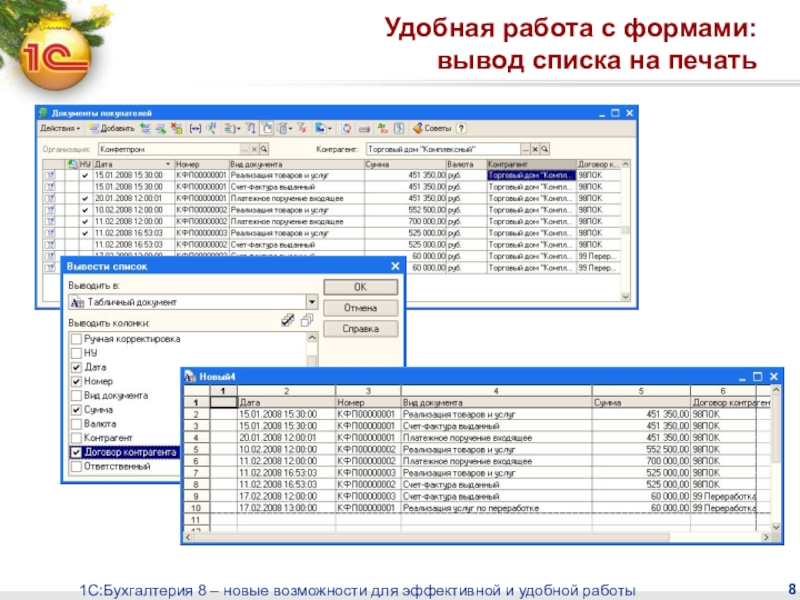Enable the Ручная корректировка checkbox

click(76, 339)
